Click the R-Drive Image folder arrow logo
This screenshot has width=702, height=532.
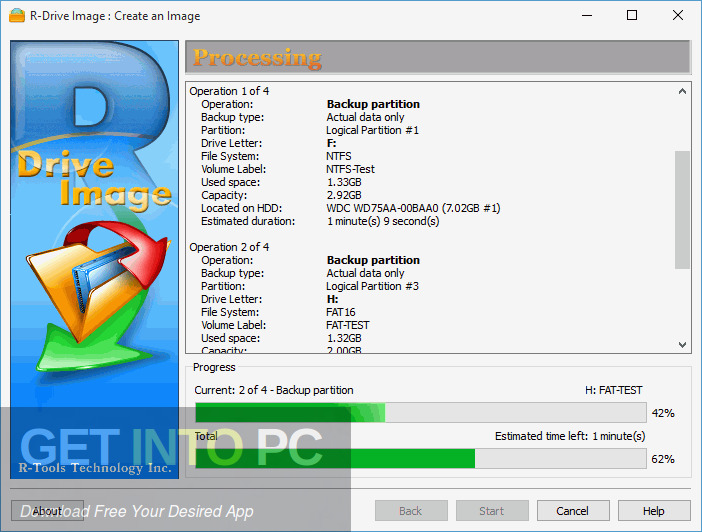(x=96, y=296)
